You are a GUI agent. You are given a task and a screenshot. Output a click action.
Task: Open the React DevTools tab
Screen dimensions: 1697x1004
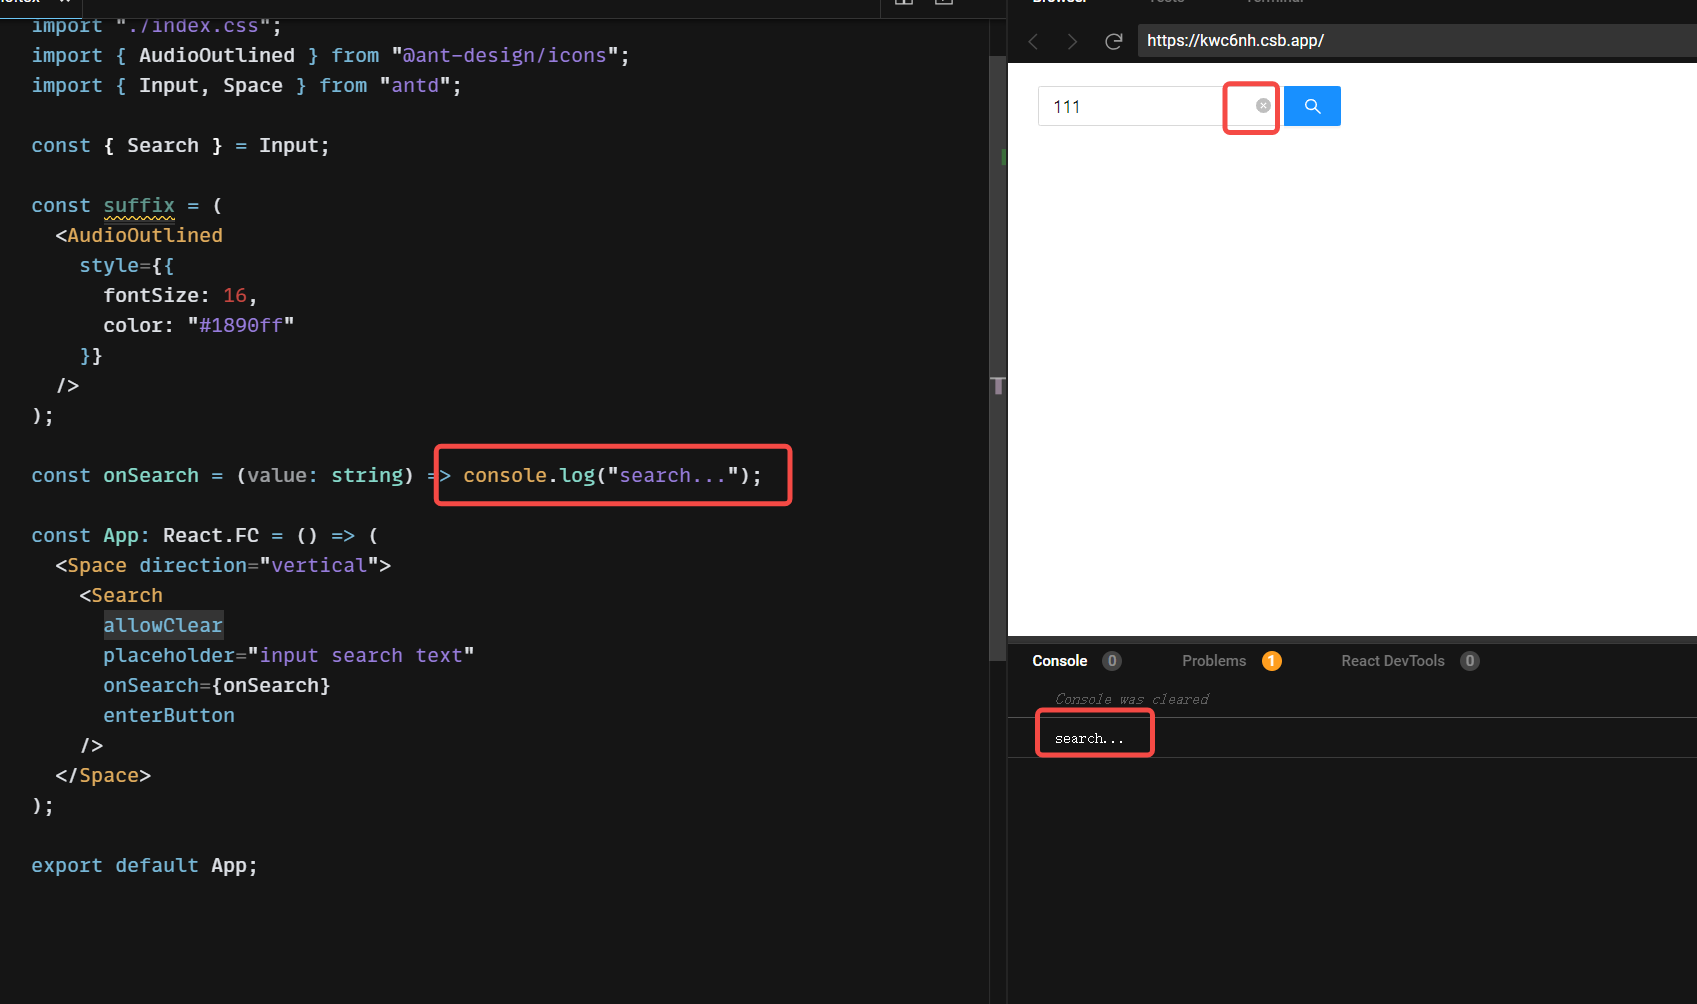pyautogui.click(x=1392, y=661)
